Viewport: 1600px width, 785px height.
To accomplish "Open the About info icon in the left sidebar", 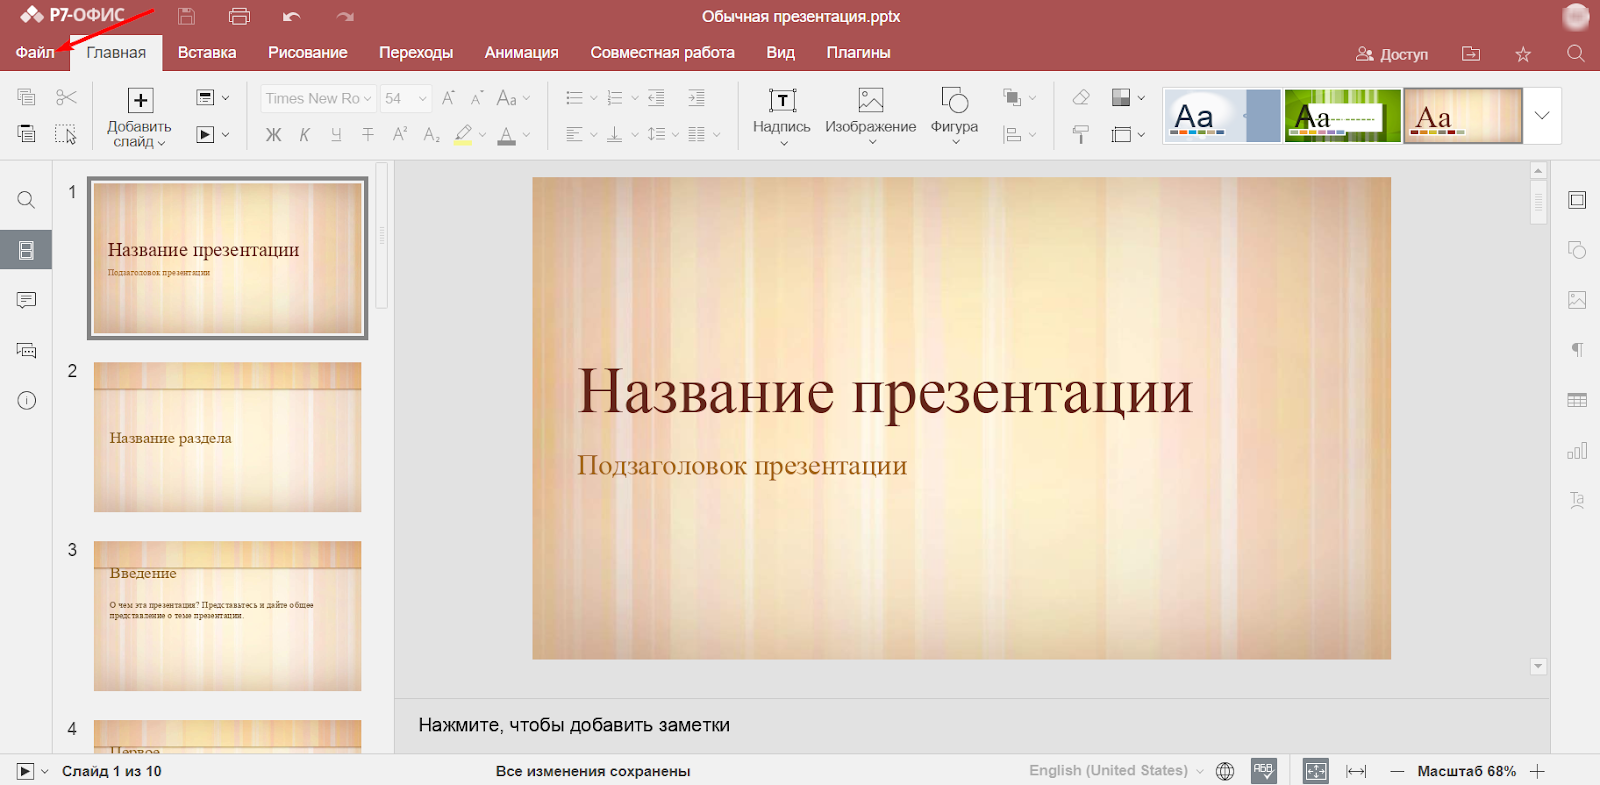I will click(27, 400).
